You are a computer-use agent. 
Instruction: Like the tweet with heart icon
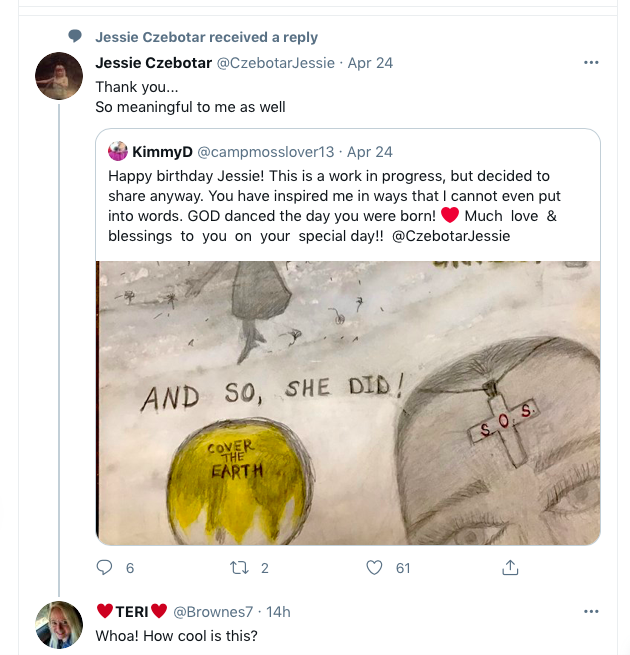[374, 568]
